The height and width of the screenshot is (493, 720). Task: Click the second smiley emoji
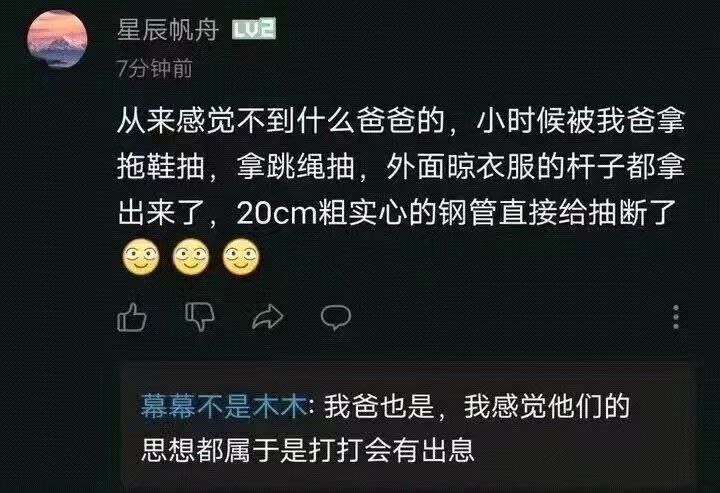coord(191,257)
